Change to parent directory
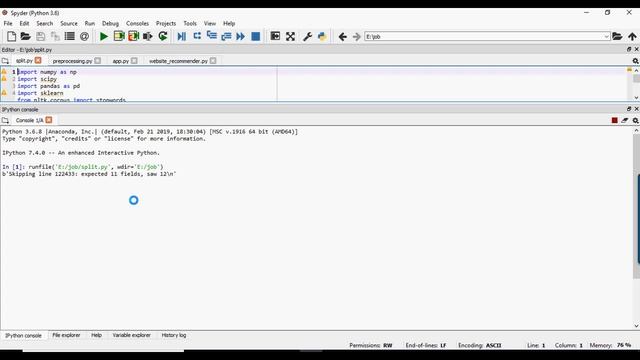This screenshot has height=360, width=640. pos(632,36)
